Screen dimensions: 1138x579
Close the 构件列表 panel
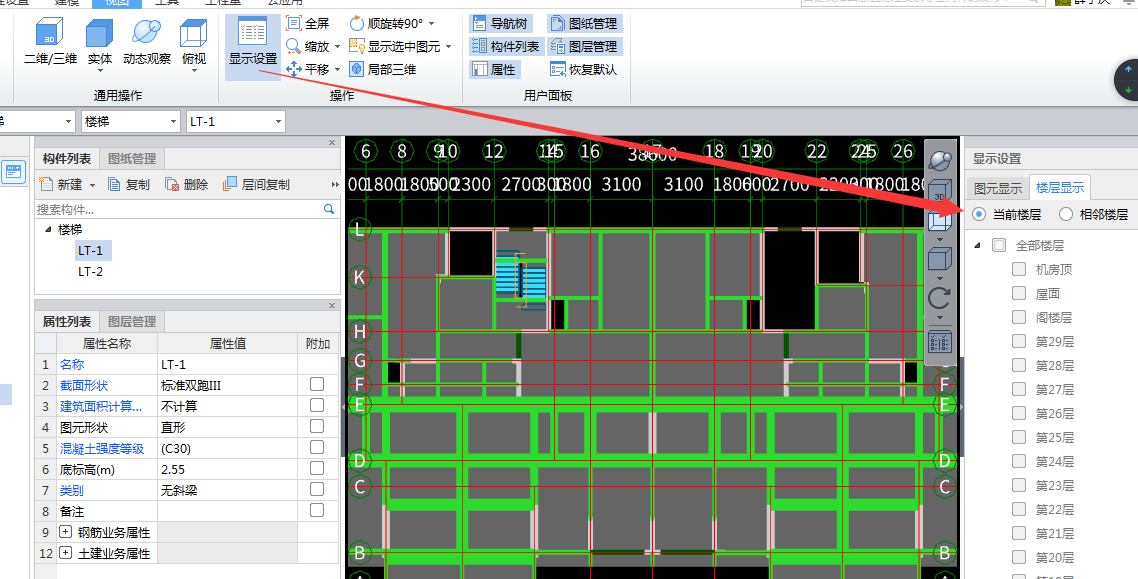pyautogui.click(x=332, y=142)
